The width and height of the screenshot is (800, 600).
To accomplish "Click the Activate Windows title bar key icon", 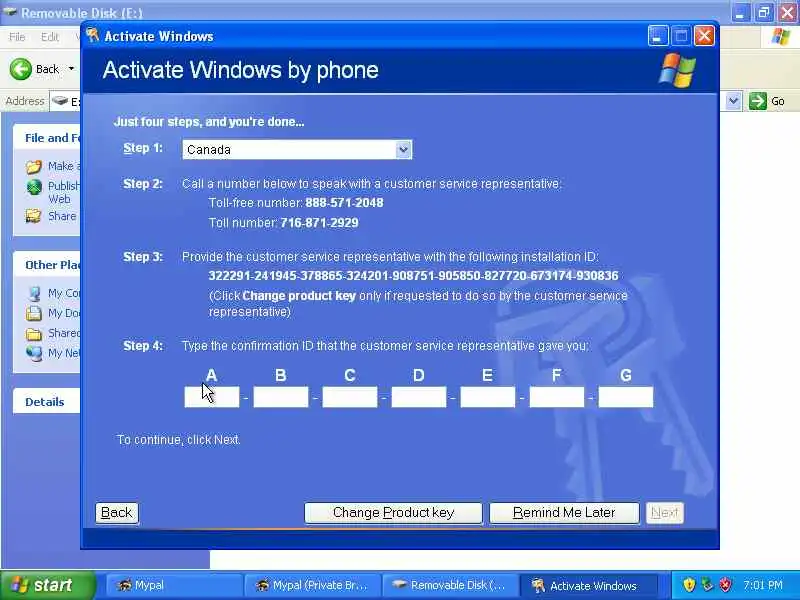I will [x=93, y=36].
